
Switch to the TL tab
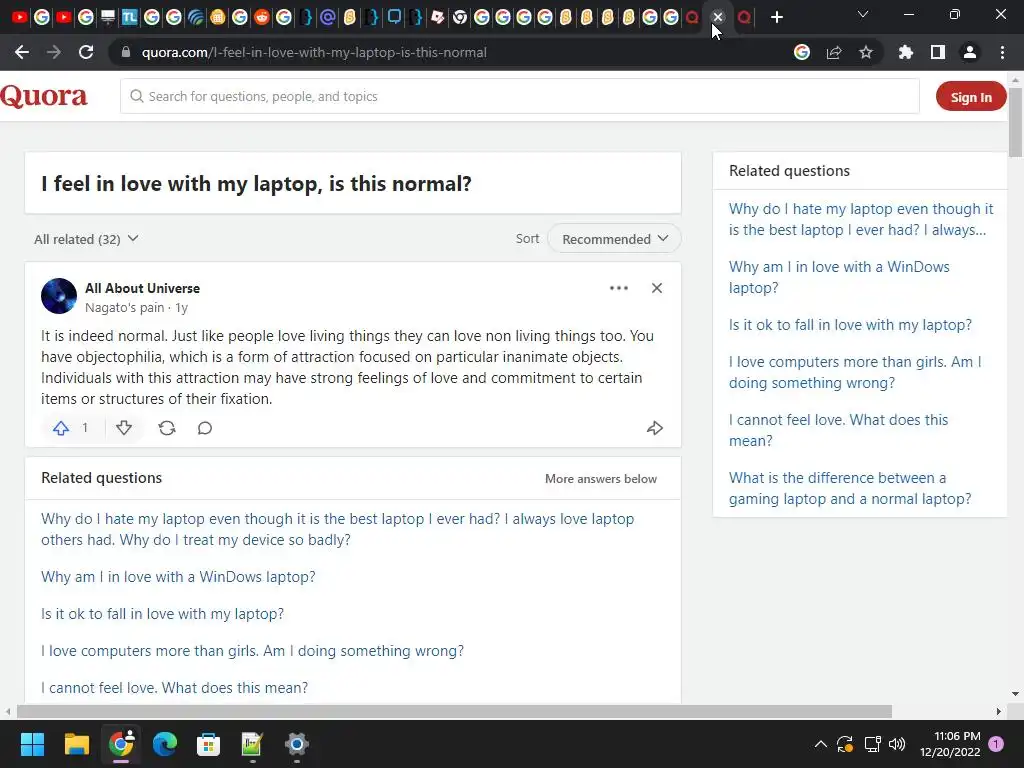[x=129, y=18]
